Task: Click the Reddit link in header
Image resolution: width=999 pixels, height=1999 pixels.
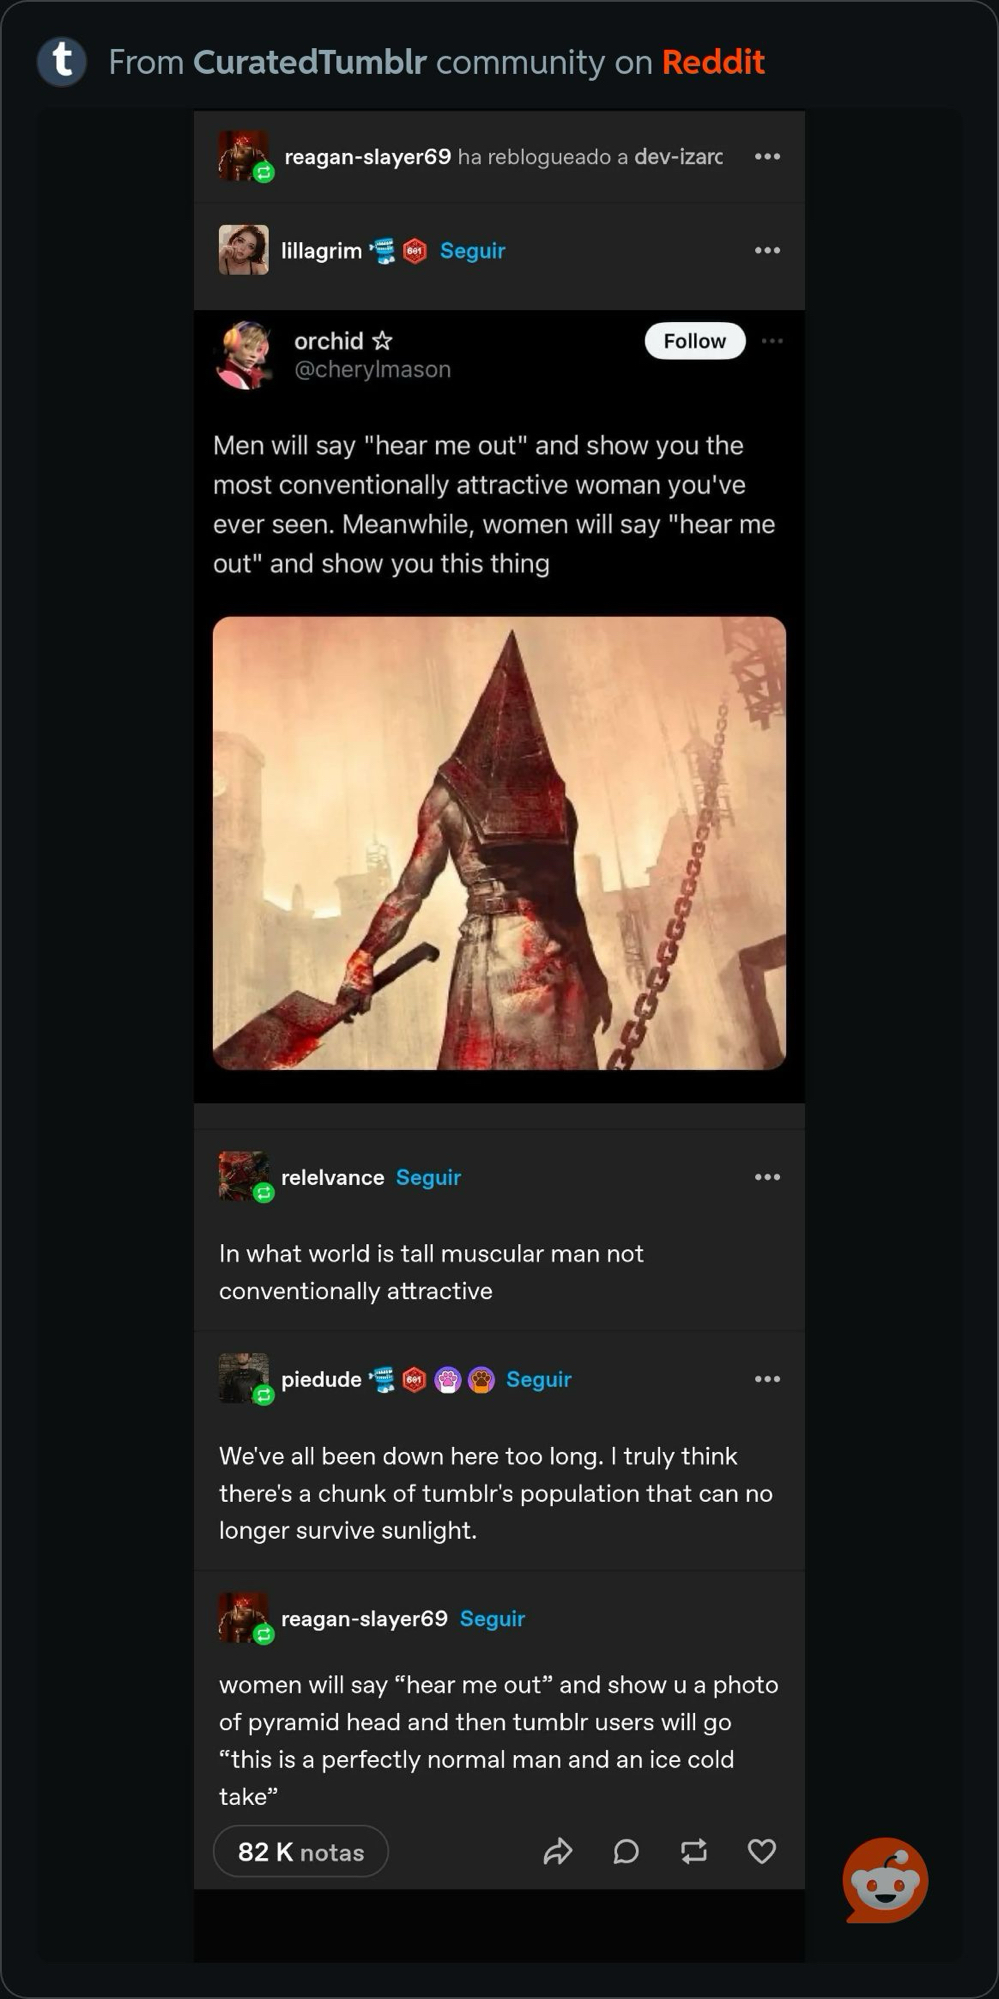Action: tap(713, 62)
